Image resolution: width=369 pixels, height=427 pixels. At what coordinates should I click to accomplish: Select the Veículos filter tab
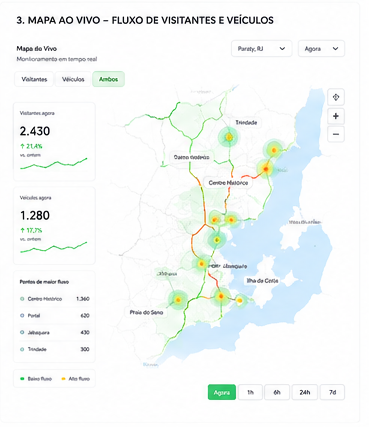(73, 79)
